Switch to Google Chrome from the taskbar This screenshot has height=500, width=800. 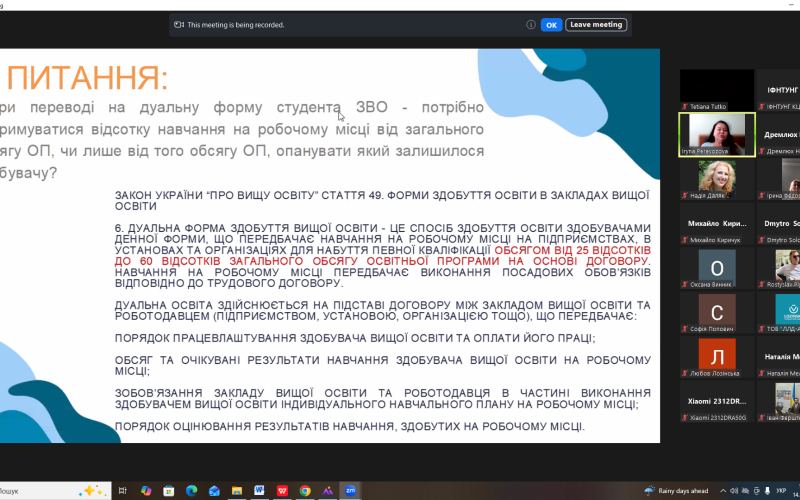pos(305,491)
